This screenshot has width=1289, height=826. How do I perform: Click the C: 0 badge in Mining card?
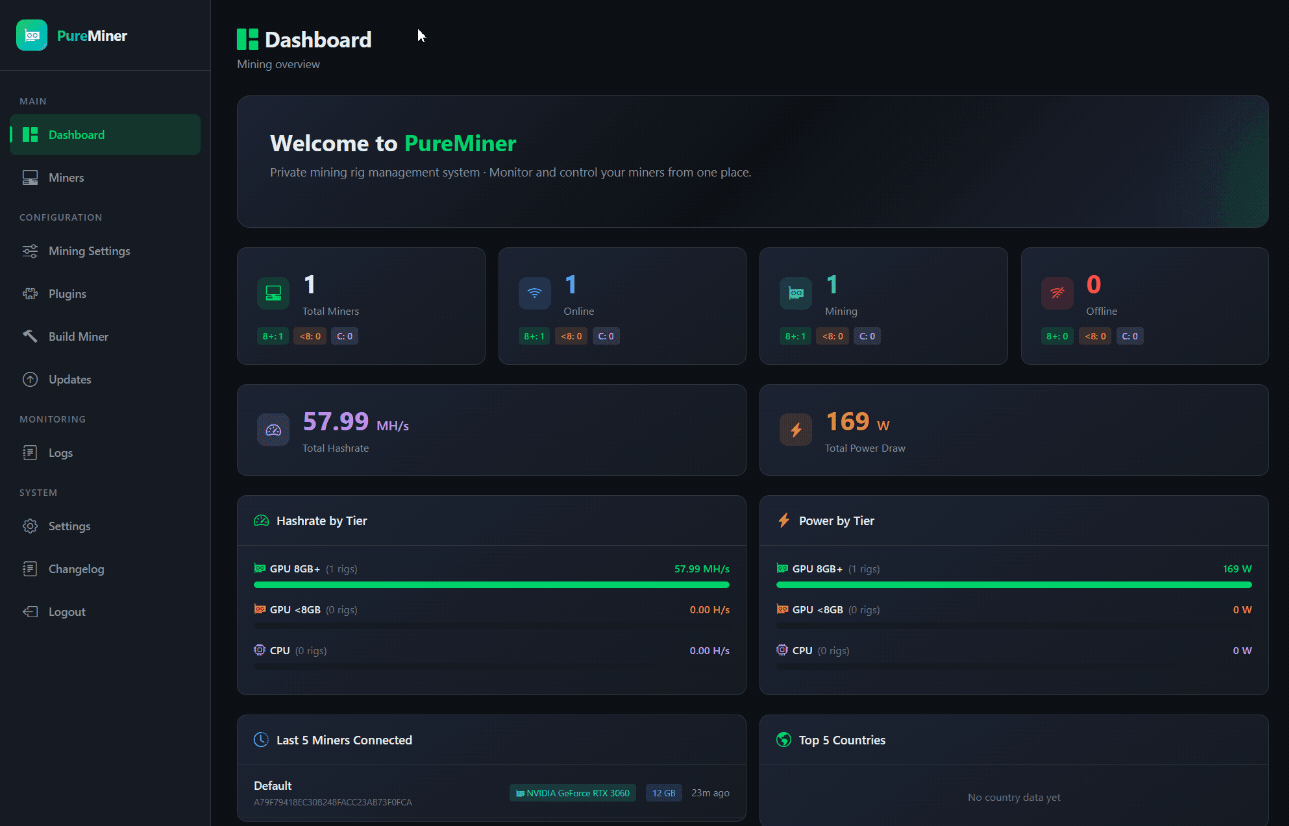pyautogui.click(x=867, y=336)
